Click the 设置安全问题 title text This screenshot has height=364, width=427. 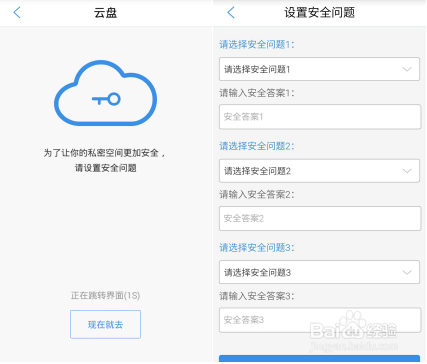point(319,13)
